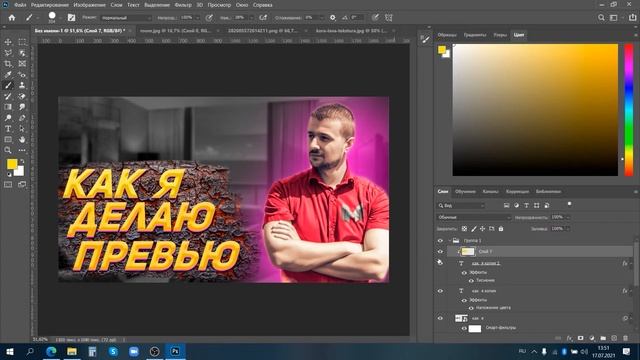Open the Edit Toolbar three-dots menu

[22, 150]
